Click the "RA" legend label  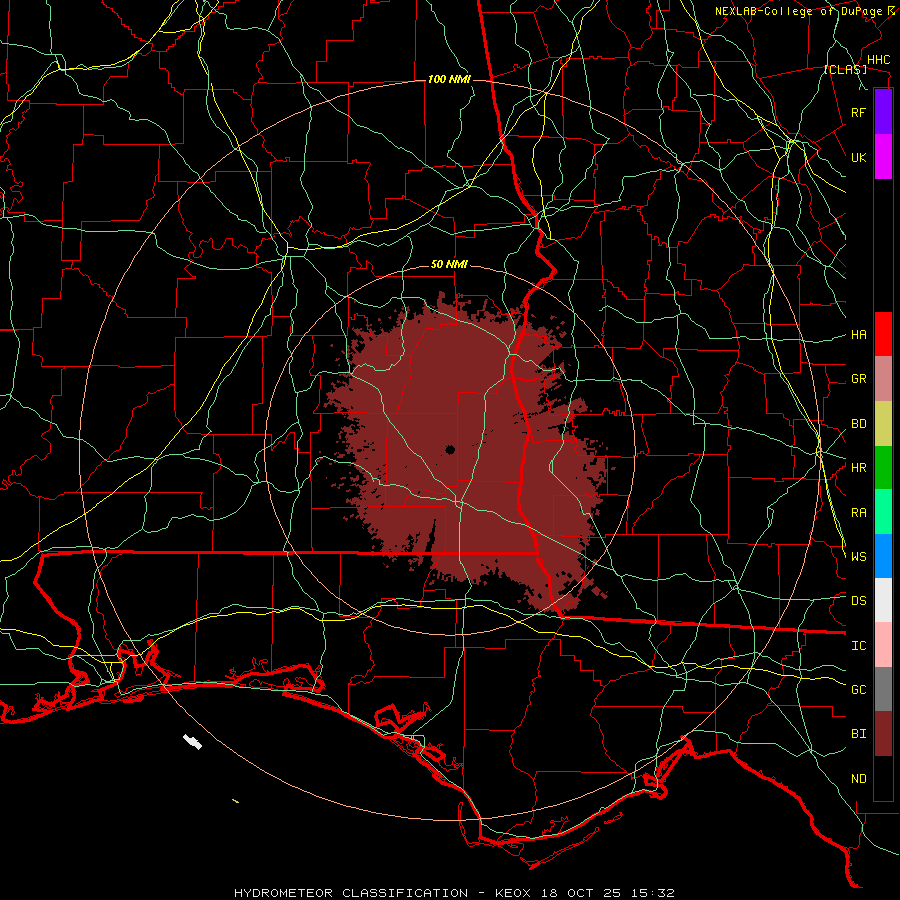859,513
